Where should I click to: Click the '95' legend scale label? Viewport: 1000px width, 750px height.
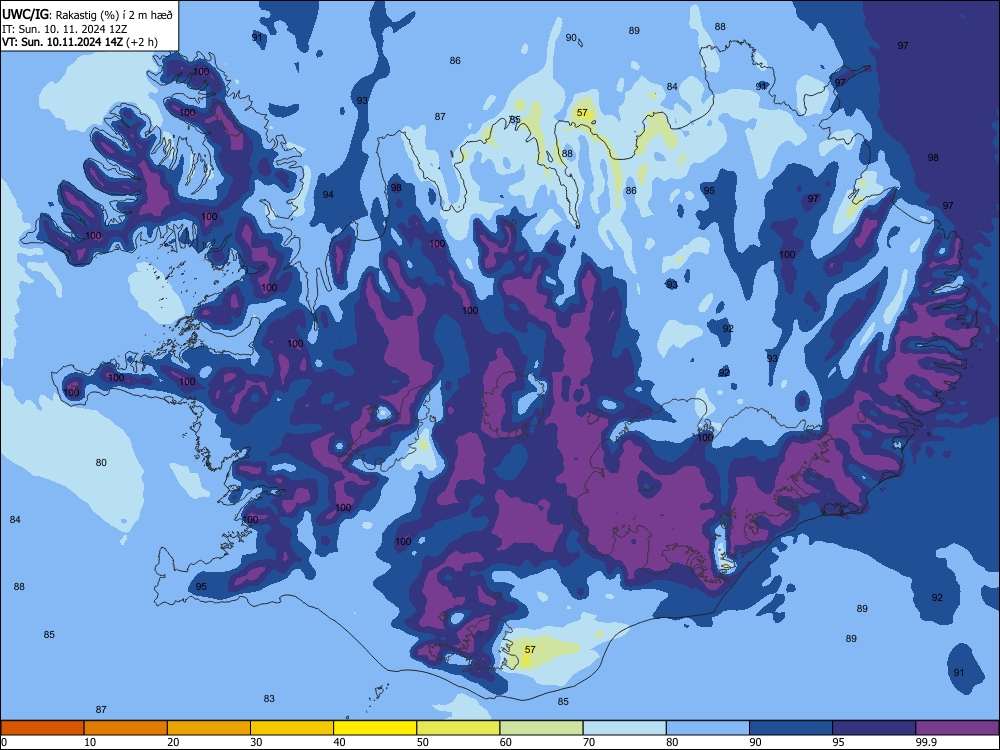[x=838, y=742]
